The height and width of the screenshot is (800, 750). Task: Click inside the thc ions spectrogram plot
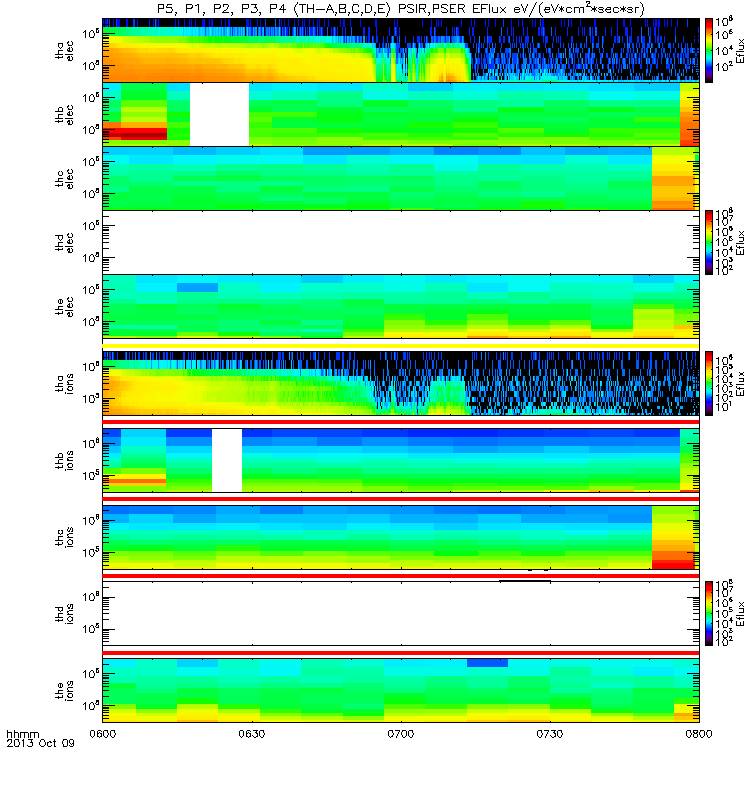(401, 537)
